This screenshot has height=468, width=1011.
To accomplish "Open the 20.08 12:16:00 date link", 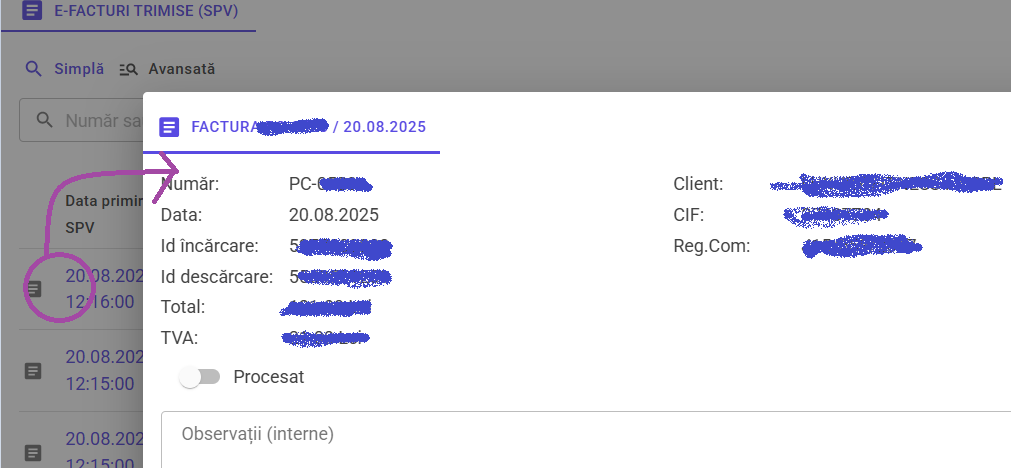I will [104, 289].
